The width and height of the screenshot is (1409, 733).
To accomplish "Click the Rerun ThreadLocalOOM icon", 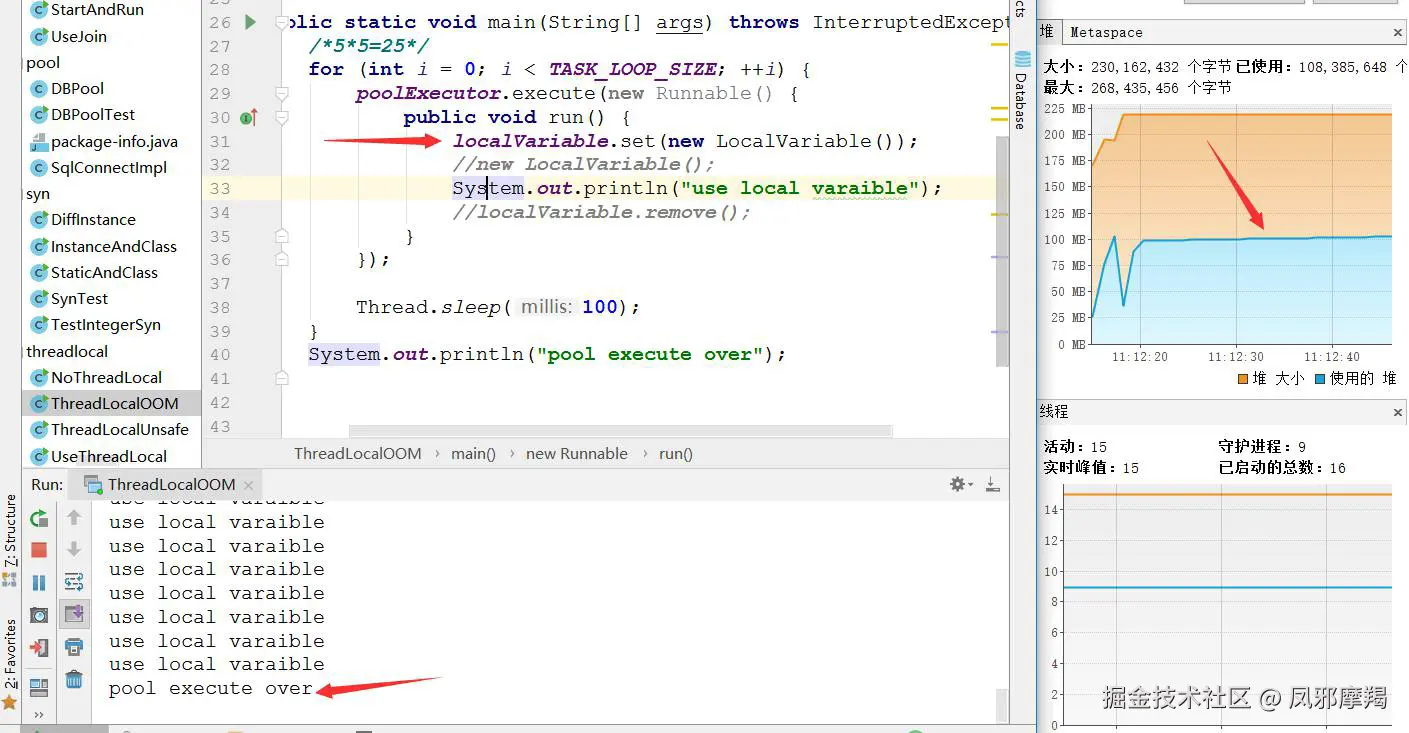I will click(x=39, y=518).
